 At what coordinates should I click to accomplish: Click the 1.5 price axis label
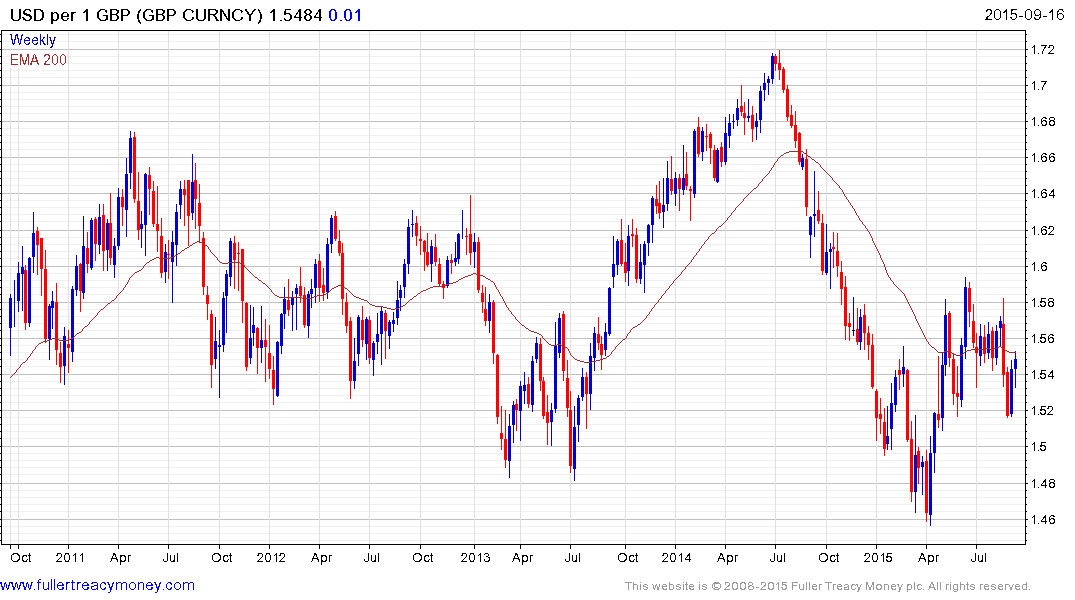tap(1039, 447)
